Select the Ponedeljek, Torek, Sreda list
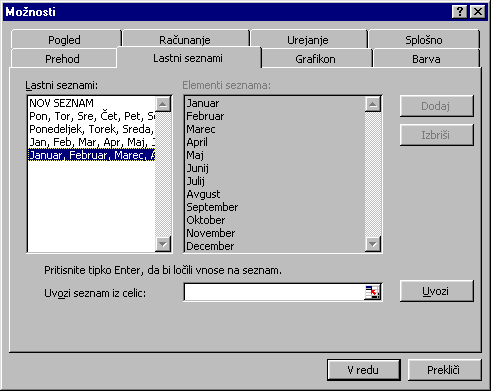The height and width of the screenshot is (391, 491). (91, 129)
